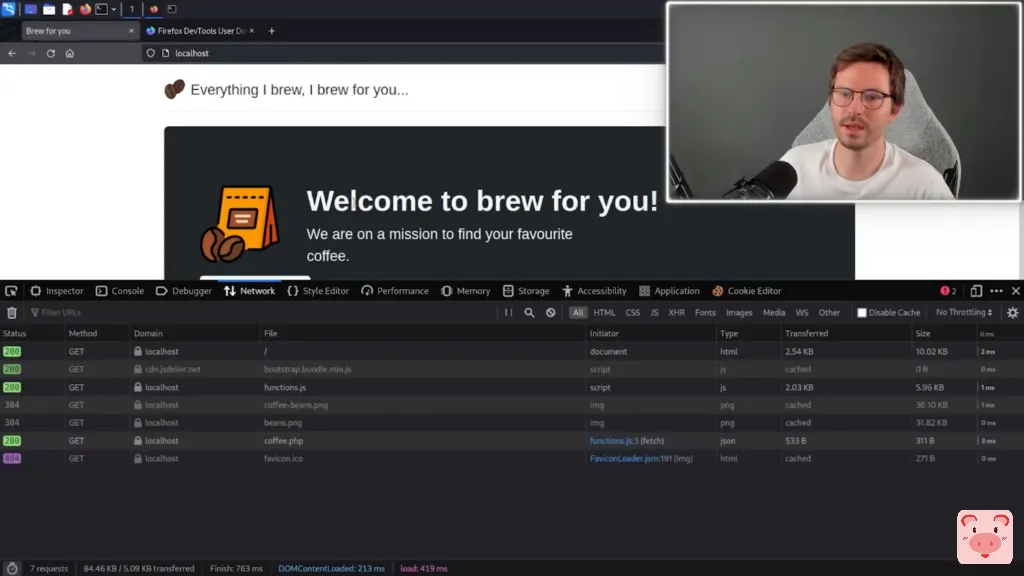
Task: Select the coffee.php request row
Action: [512, 441]
